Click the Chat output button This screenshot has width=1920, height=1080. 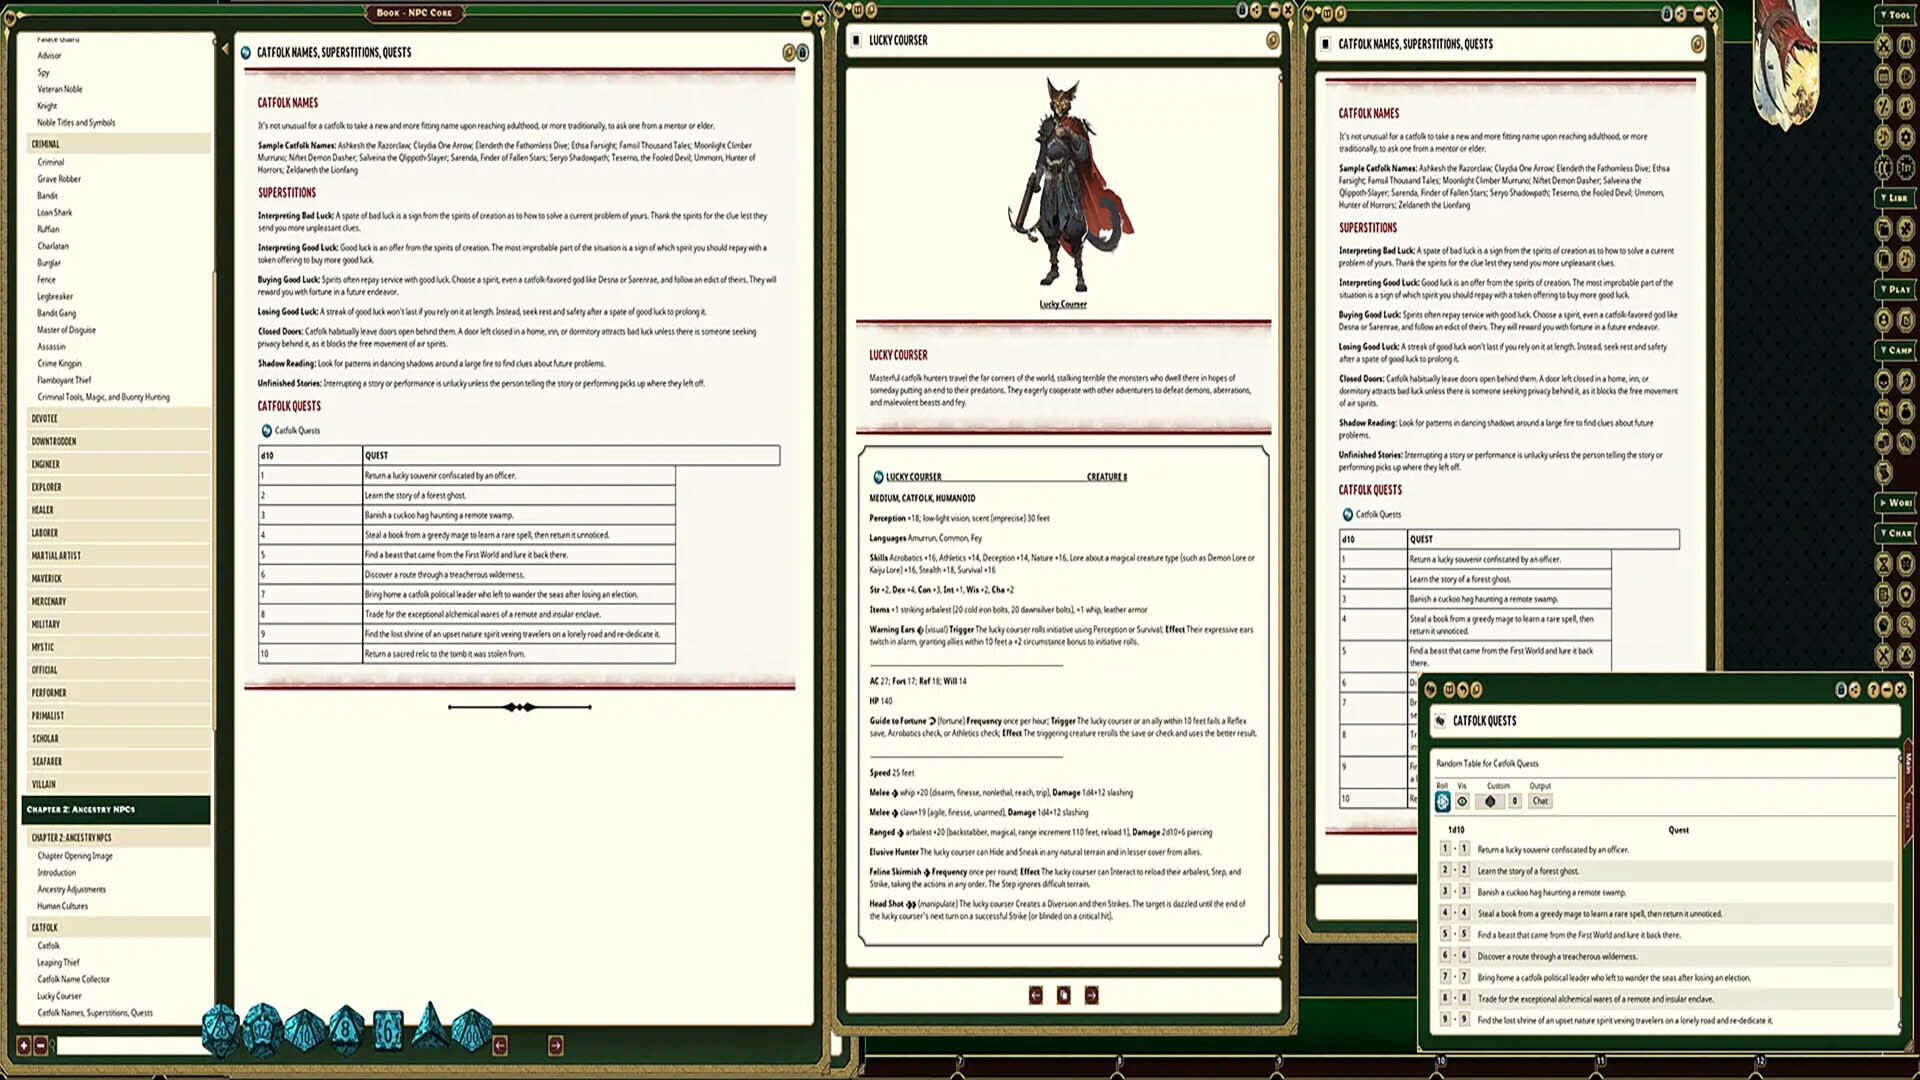[x=1539, y=801]
